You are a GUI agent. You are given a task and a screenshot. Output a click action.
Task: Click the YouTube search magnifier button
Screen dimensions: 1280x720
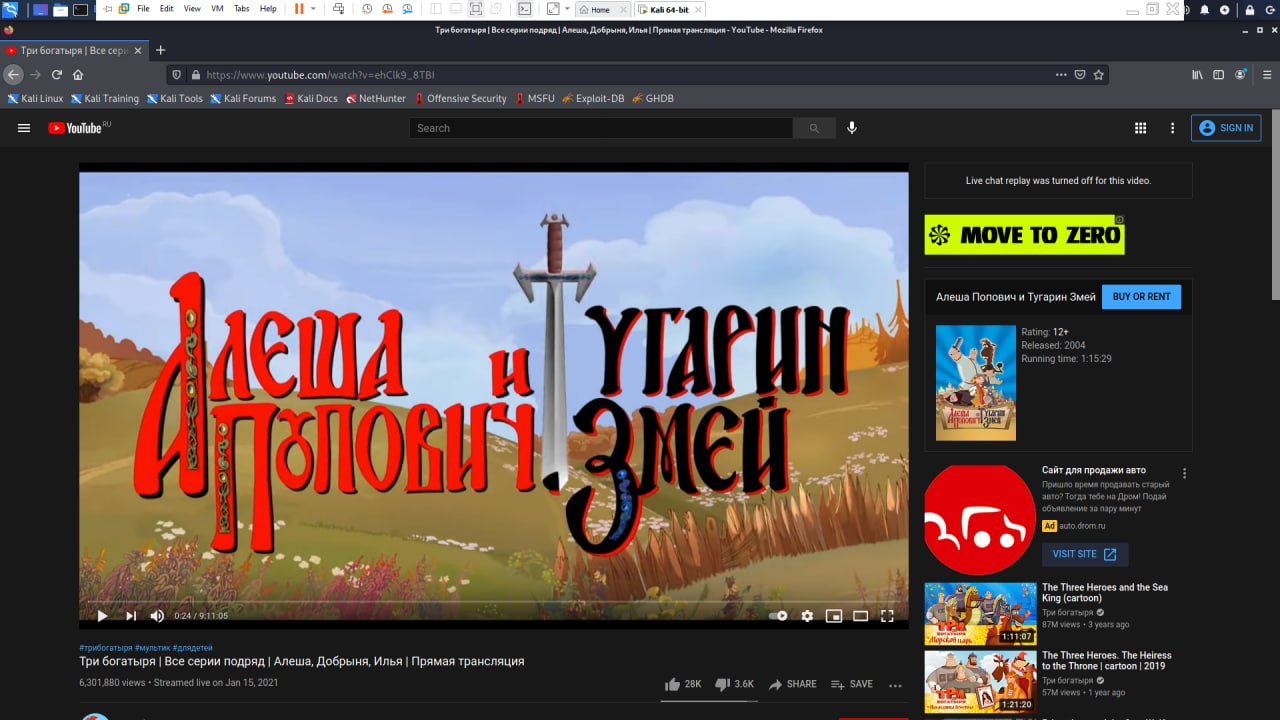click(x=814, y=128)
